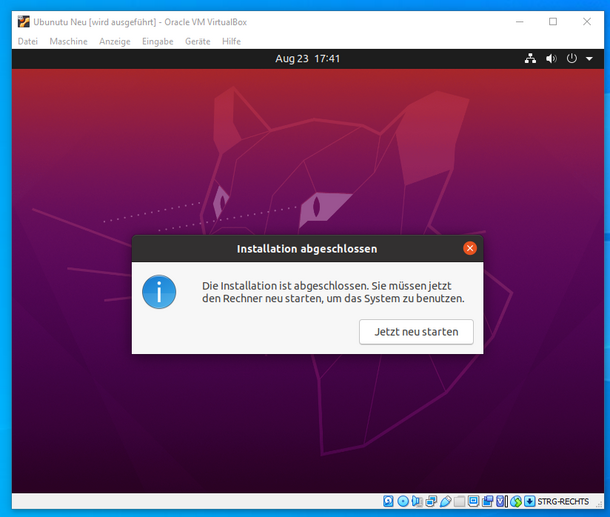Click the mouse integration icon in status bar
610x517 pixels.
pos(515,501)
